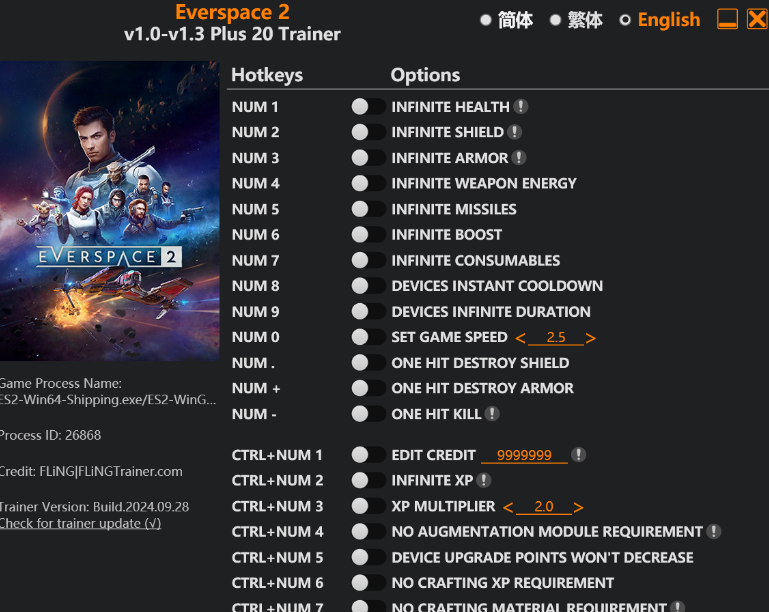The height and width of the screenshot is (612, 769).
Task: Increase XP multiplier with right arrow
Action: click(x=579, y=507)
